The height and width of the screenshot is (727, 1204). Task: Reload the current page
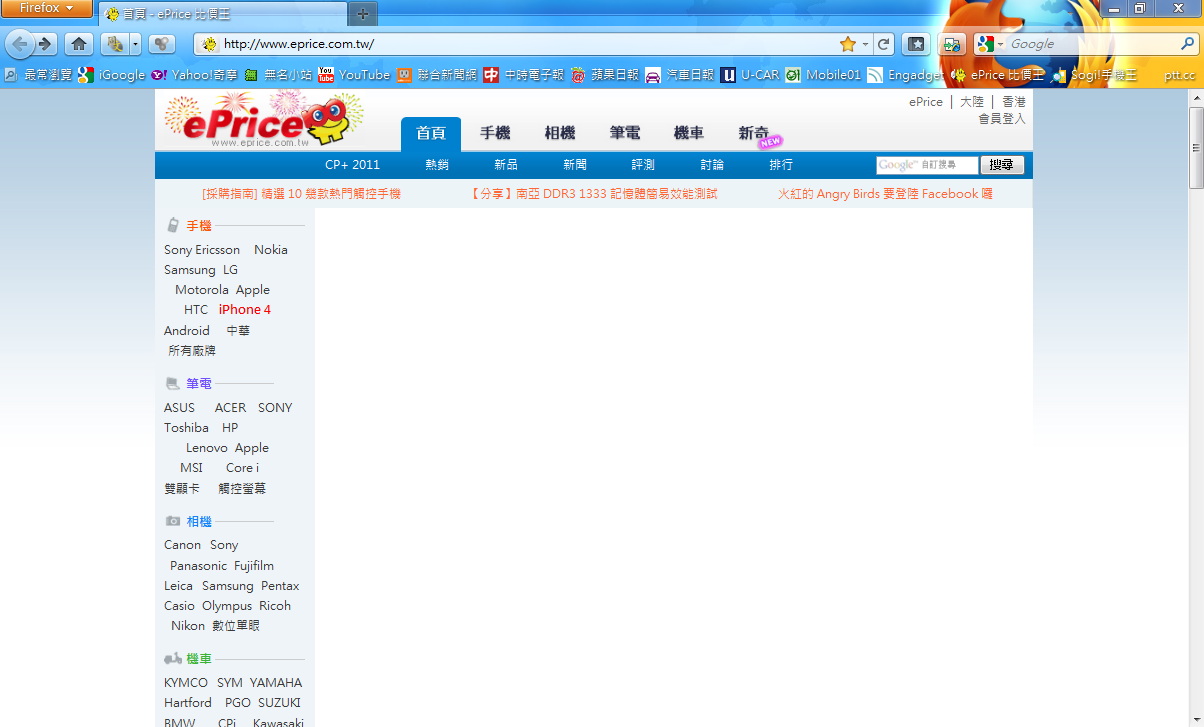pos(883,44)
